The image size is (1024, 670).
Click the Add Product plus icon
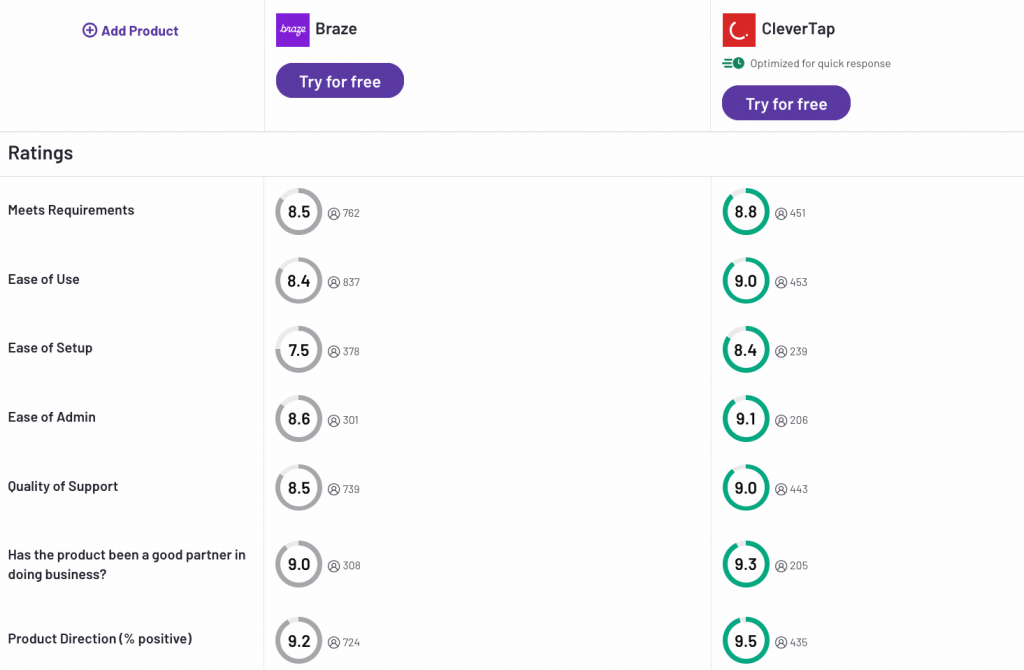point(90,31)
